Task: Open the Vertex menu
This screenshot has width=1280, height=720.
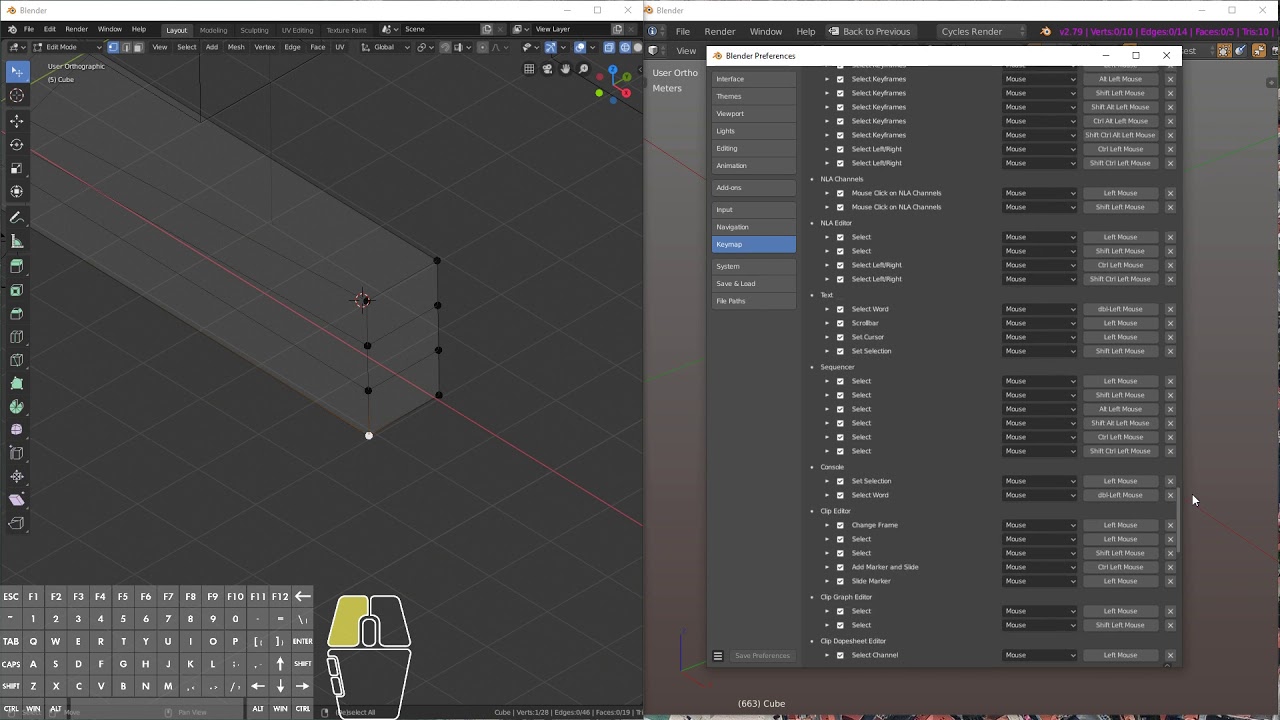Action: (264, 47)
